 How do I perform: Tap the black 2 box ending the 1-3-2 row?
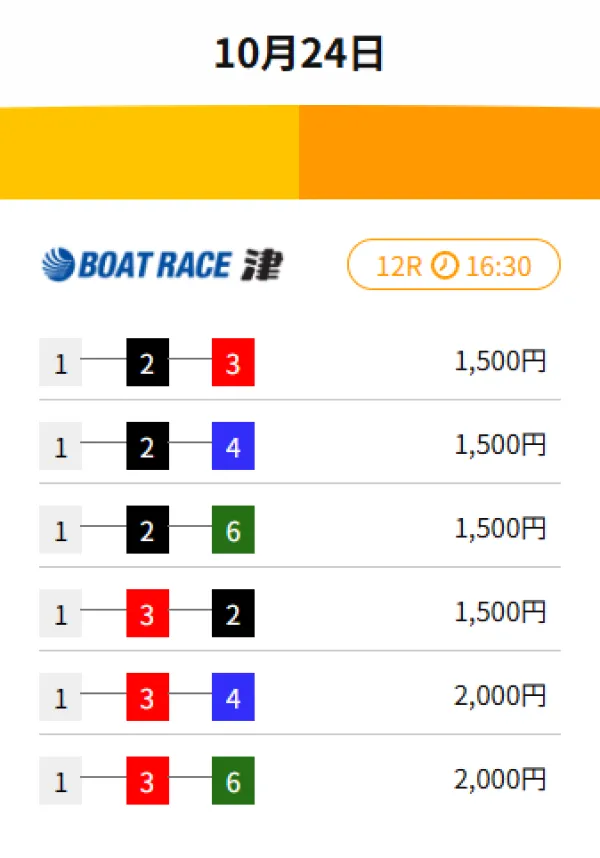point(233,614)
